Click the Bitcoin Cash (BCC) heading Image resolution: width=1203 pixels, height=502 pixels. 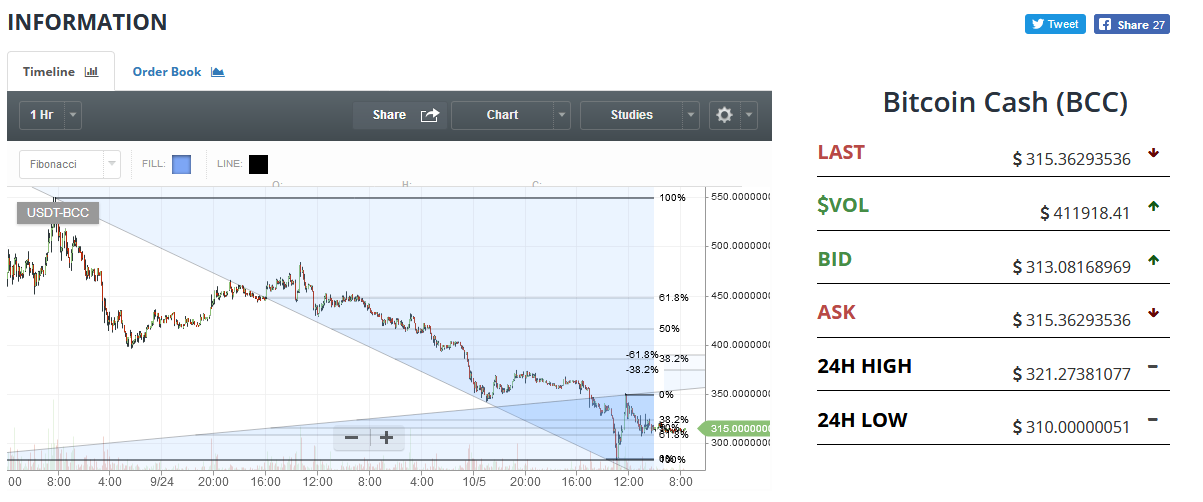click(x=1005, y=102)
